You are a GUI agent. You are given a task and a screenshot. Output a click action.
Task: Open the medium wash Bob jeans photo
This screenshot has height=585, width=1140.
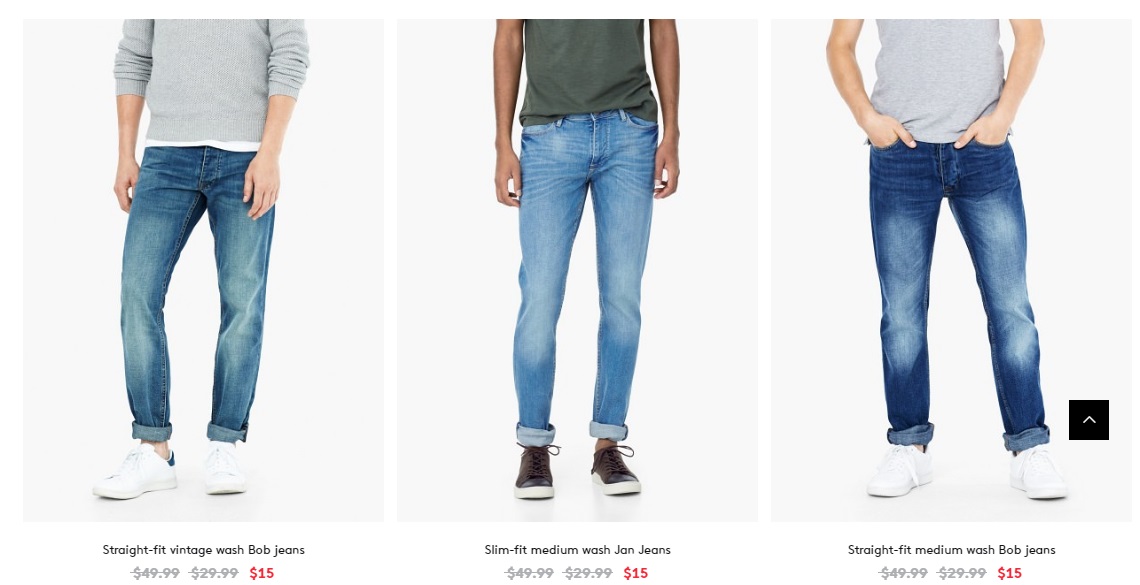coord(951,270)
